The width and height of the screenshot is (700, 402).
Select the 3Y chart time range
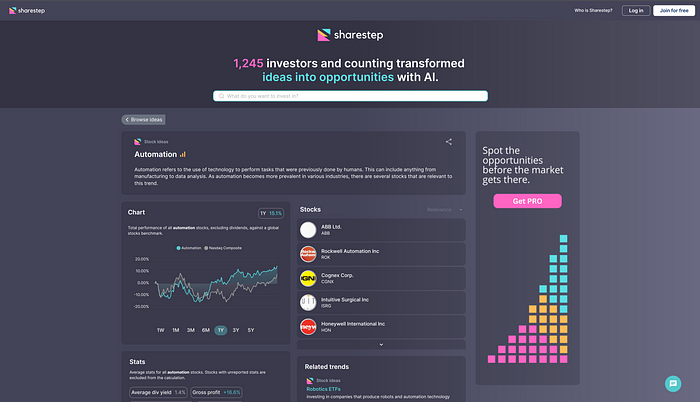[236, 330]
